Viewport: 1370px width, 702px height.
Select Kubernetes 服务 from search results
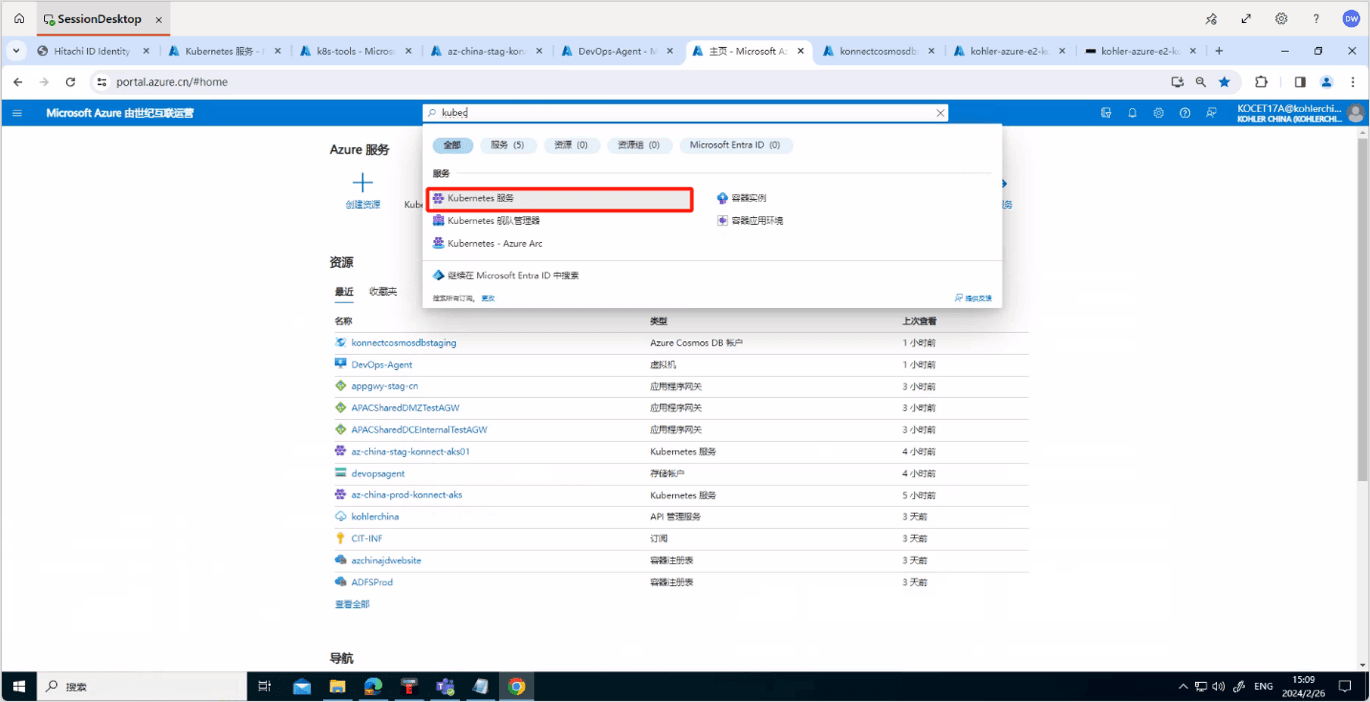point(560,199)
